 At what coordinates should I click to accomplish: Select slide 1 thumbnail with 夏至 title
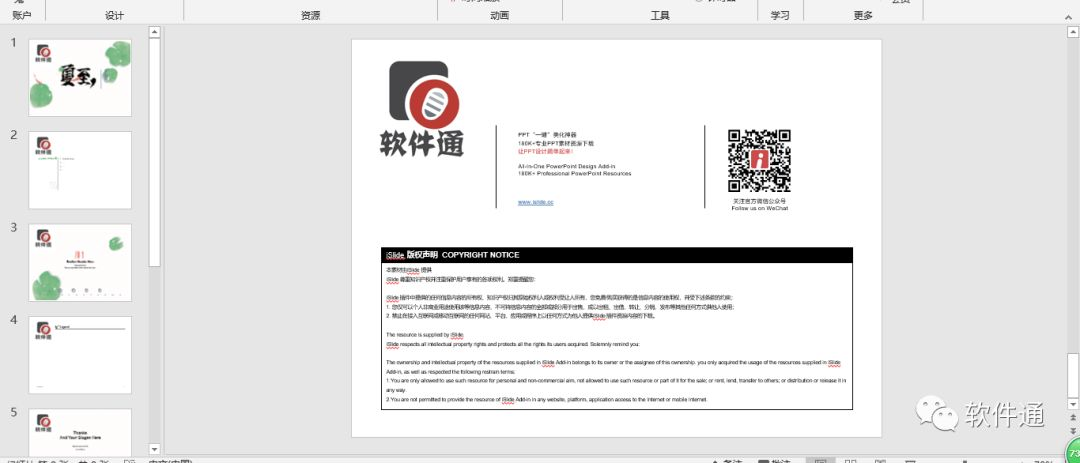[x=80, y=77]
